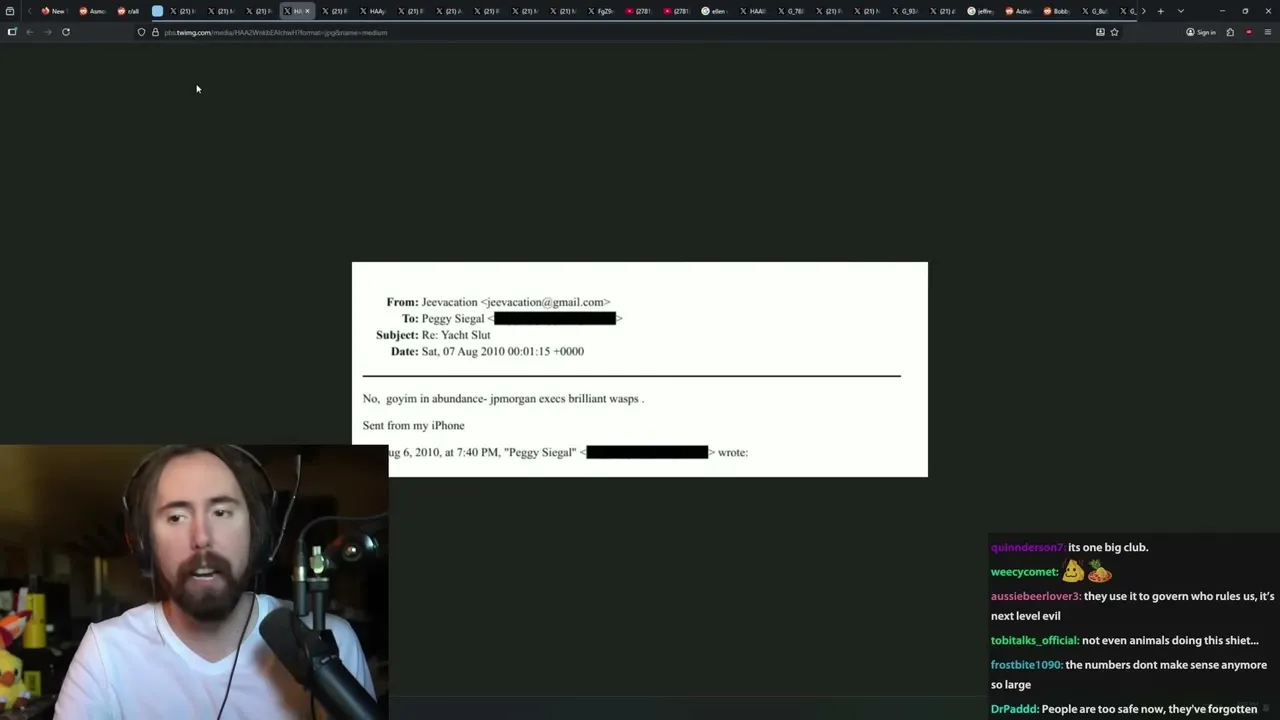1280x720 pixels.
Task: Click chat username "frostbite1090"
Action: 1027,665
